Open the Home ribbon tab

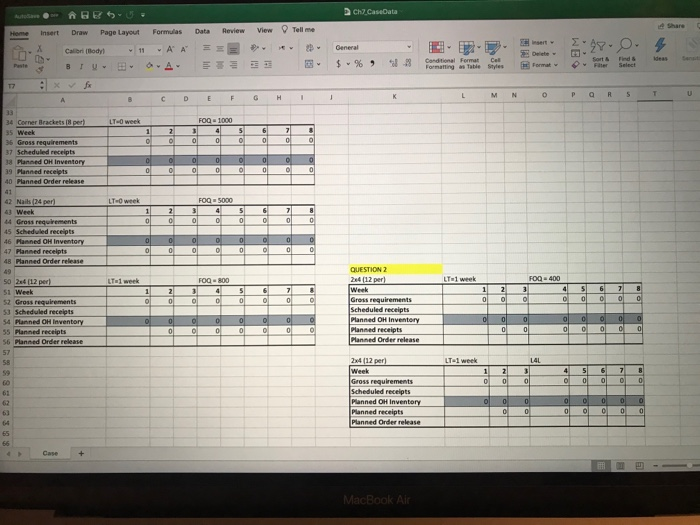click(x=19, y=33)
